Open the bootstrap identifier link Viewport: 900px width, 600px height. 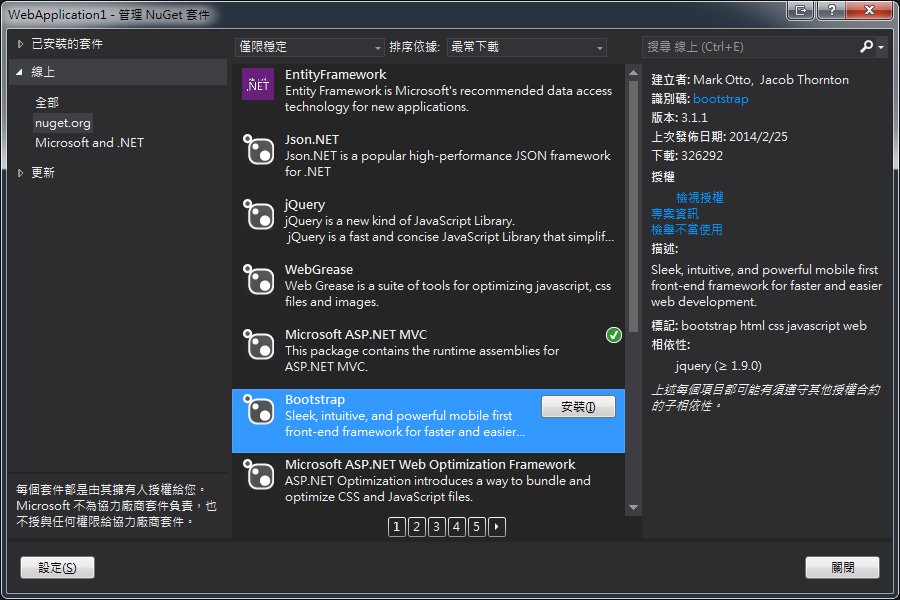tap(720, 99)
